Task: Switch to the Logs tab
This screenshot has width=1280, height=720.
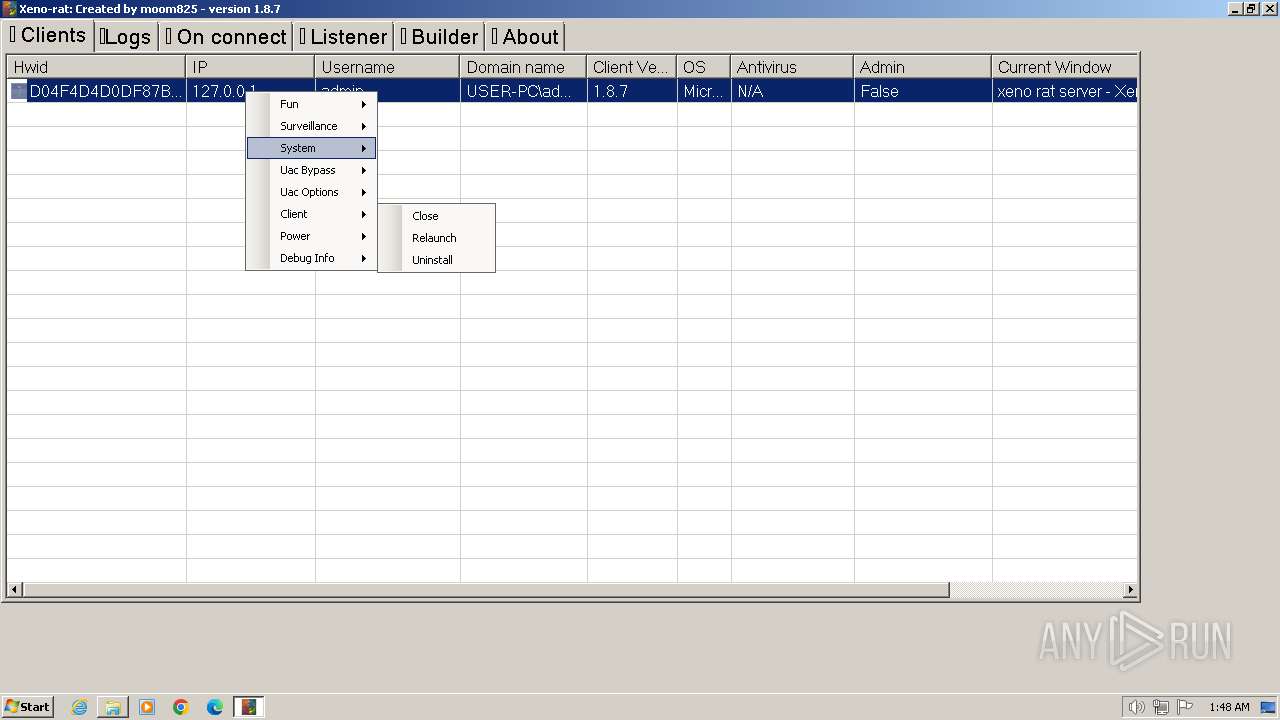Action: (126, 37)
